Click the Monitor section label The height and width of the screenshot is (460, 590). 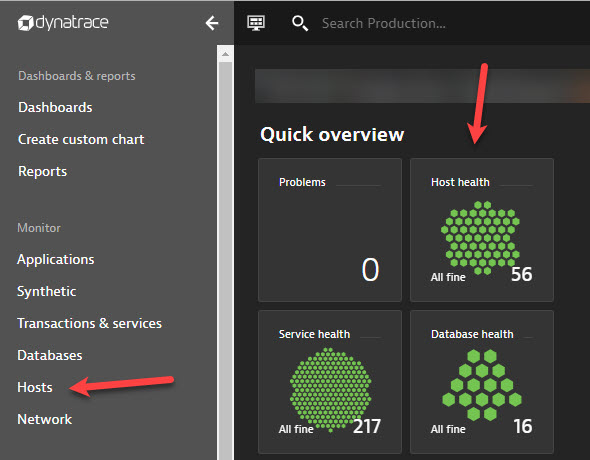click(x=39, y=228)
